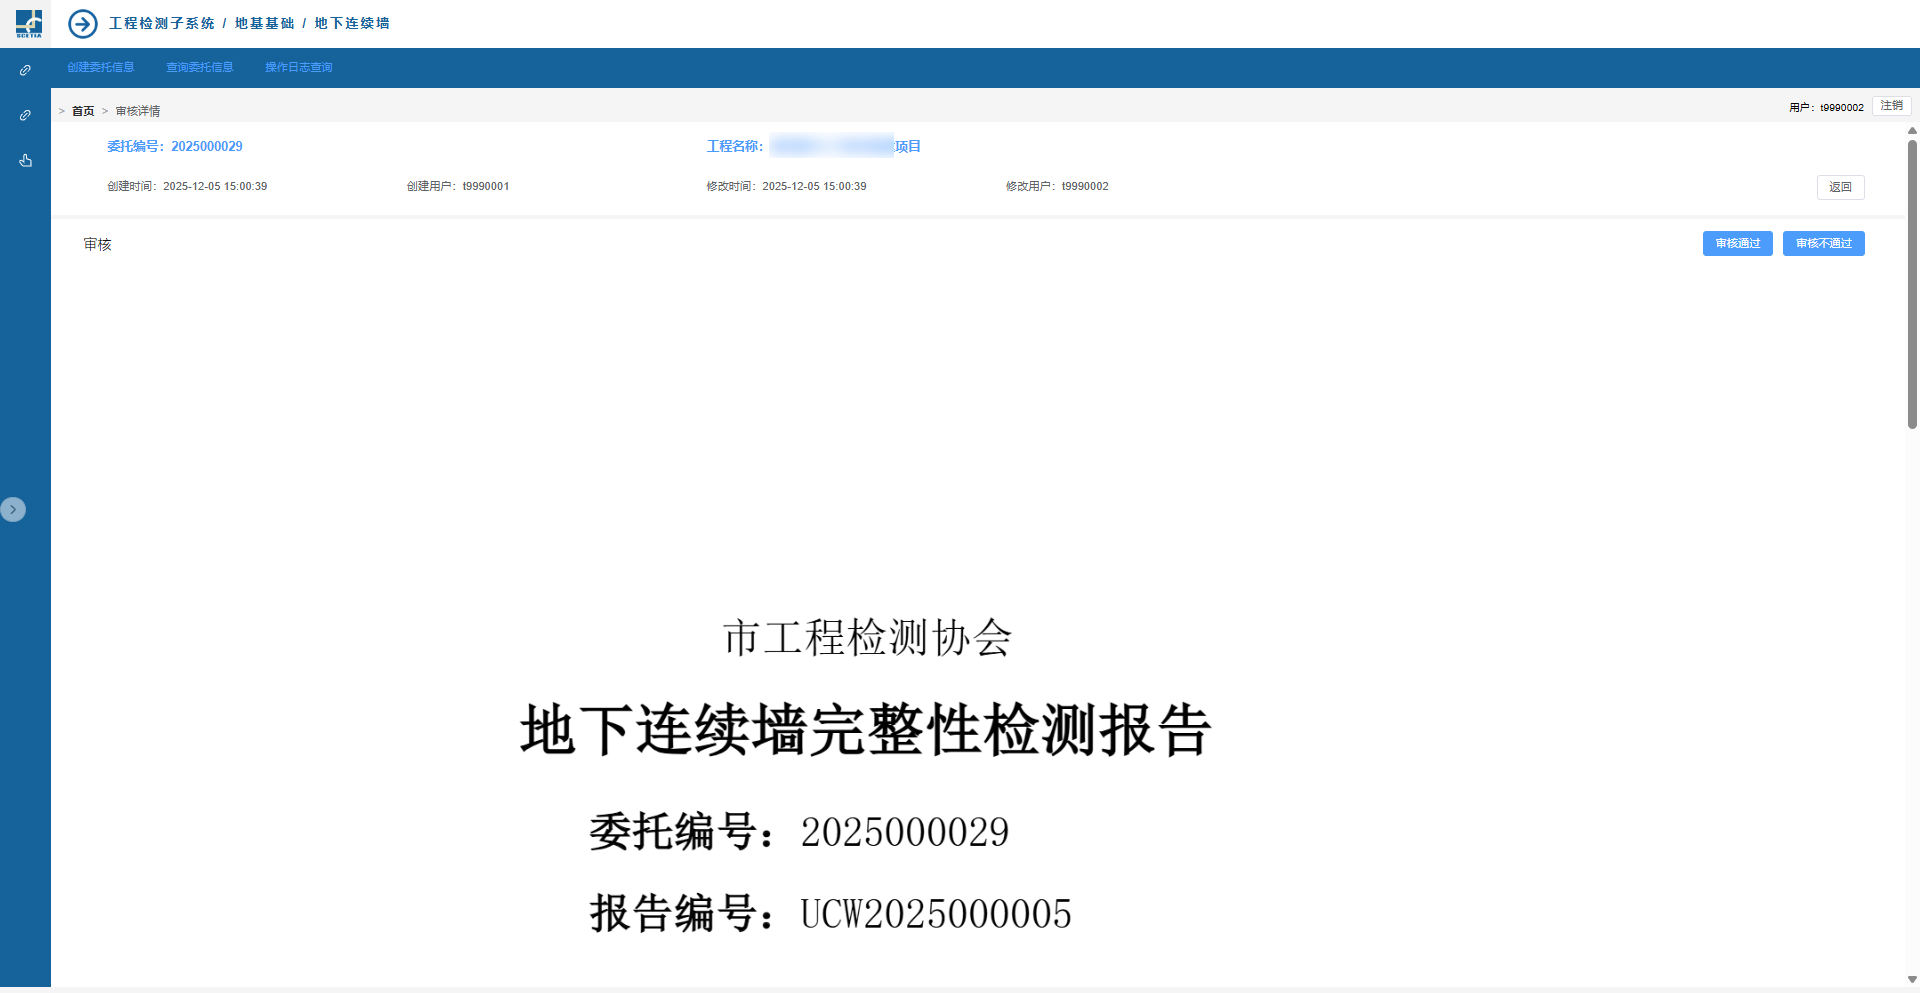This screenshot has width=1920, height=993.
Task: Expand the left sidebar with chevron handle
Action: (13, 510)
